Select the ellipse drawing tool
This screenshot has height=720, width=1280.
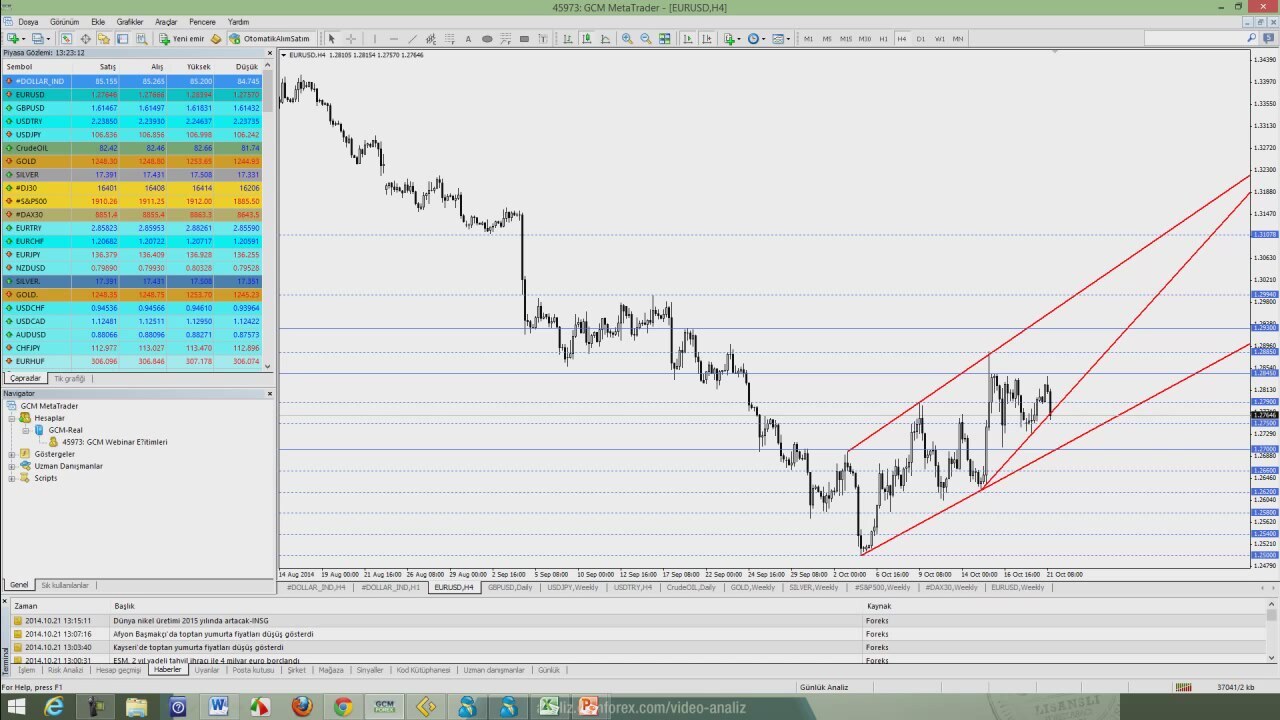coord(487,39)
